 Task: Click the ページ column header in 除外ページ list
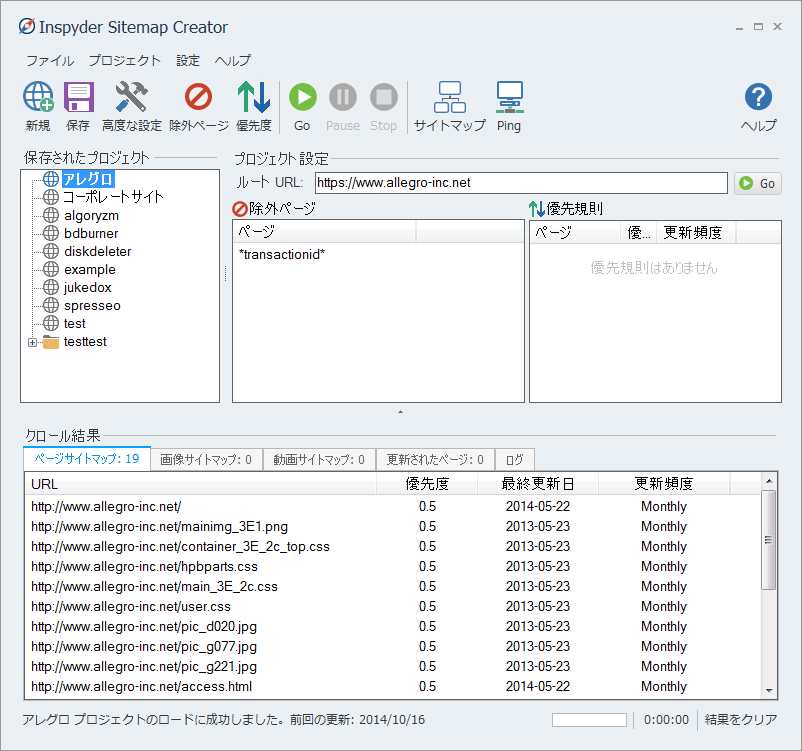tap(324, 232)
